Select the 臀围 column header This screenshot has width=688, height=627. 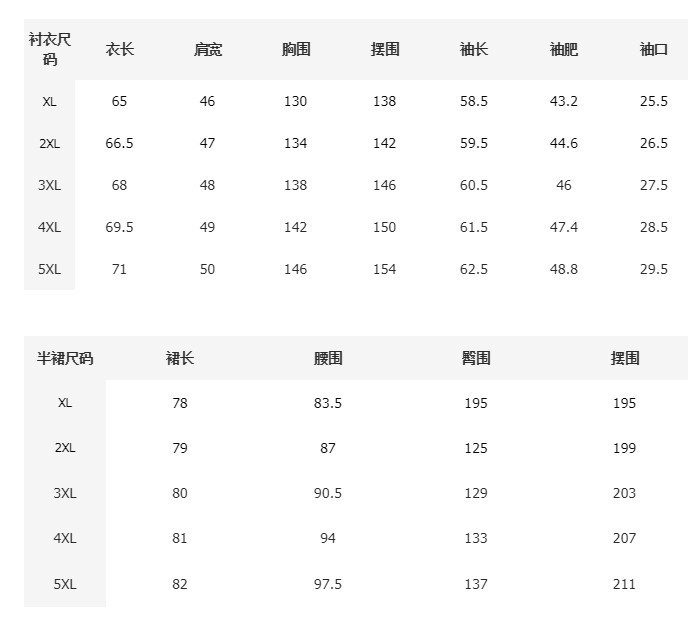pyautogui.click(x=476, y=358)
